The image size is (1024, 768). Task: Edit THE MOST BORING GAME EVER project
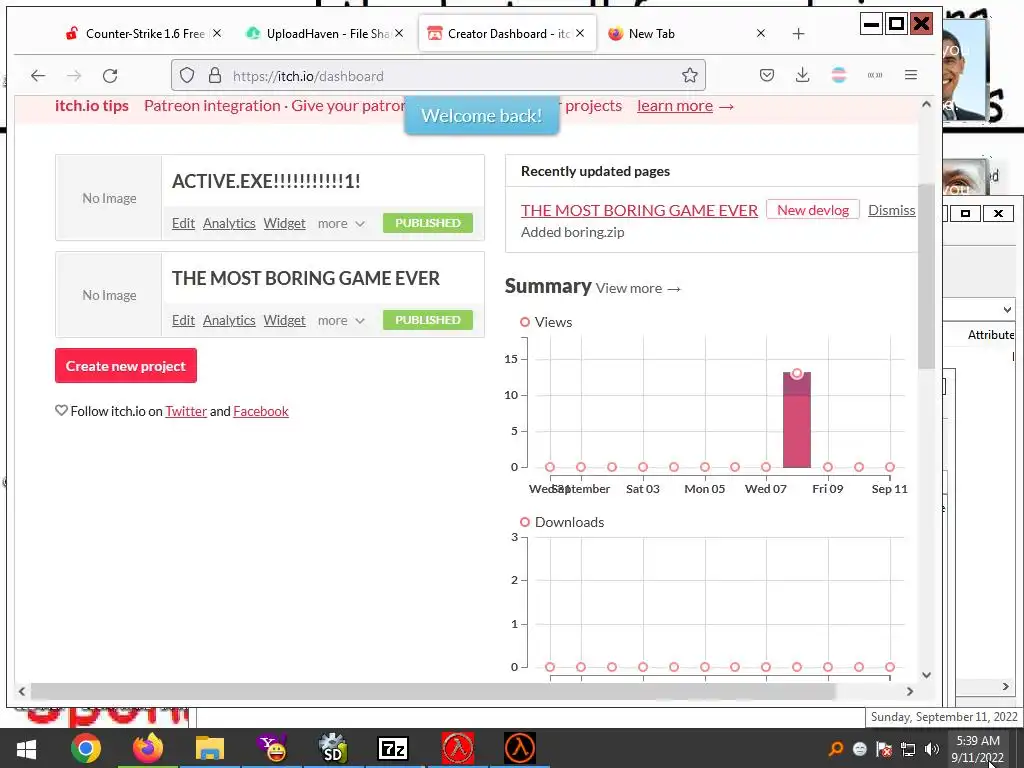(183, 321)
